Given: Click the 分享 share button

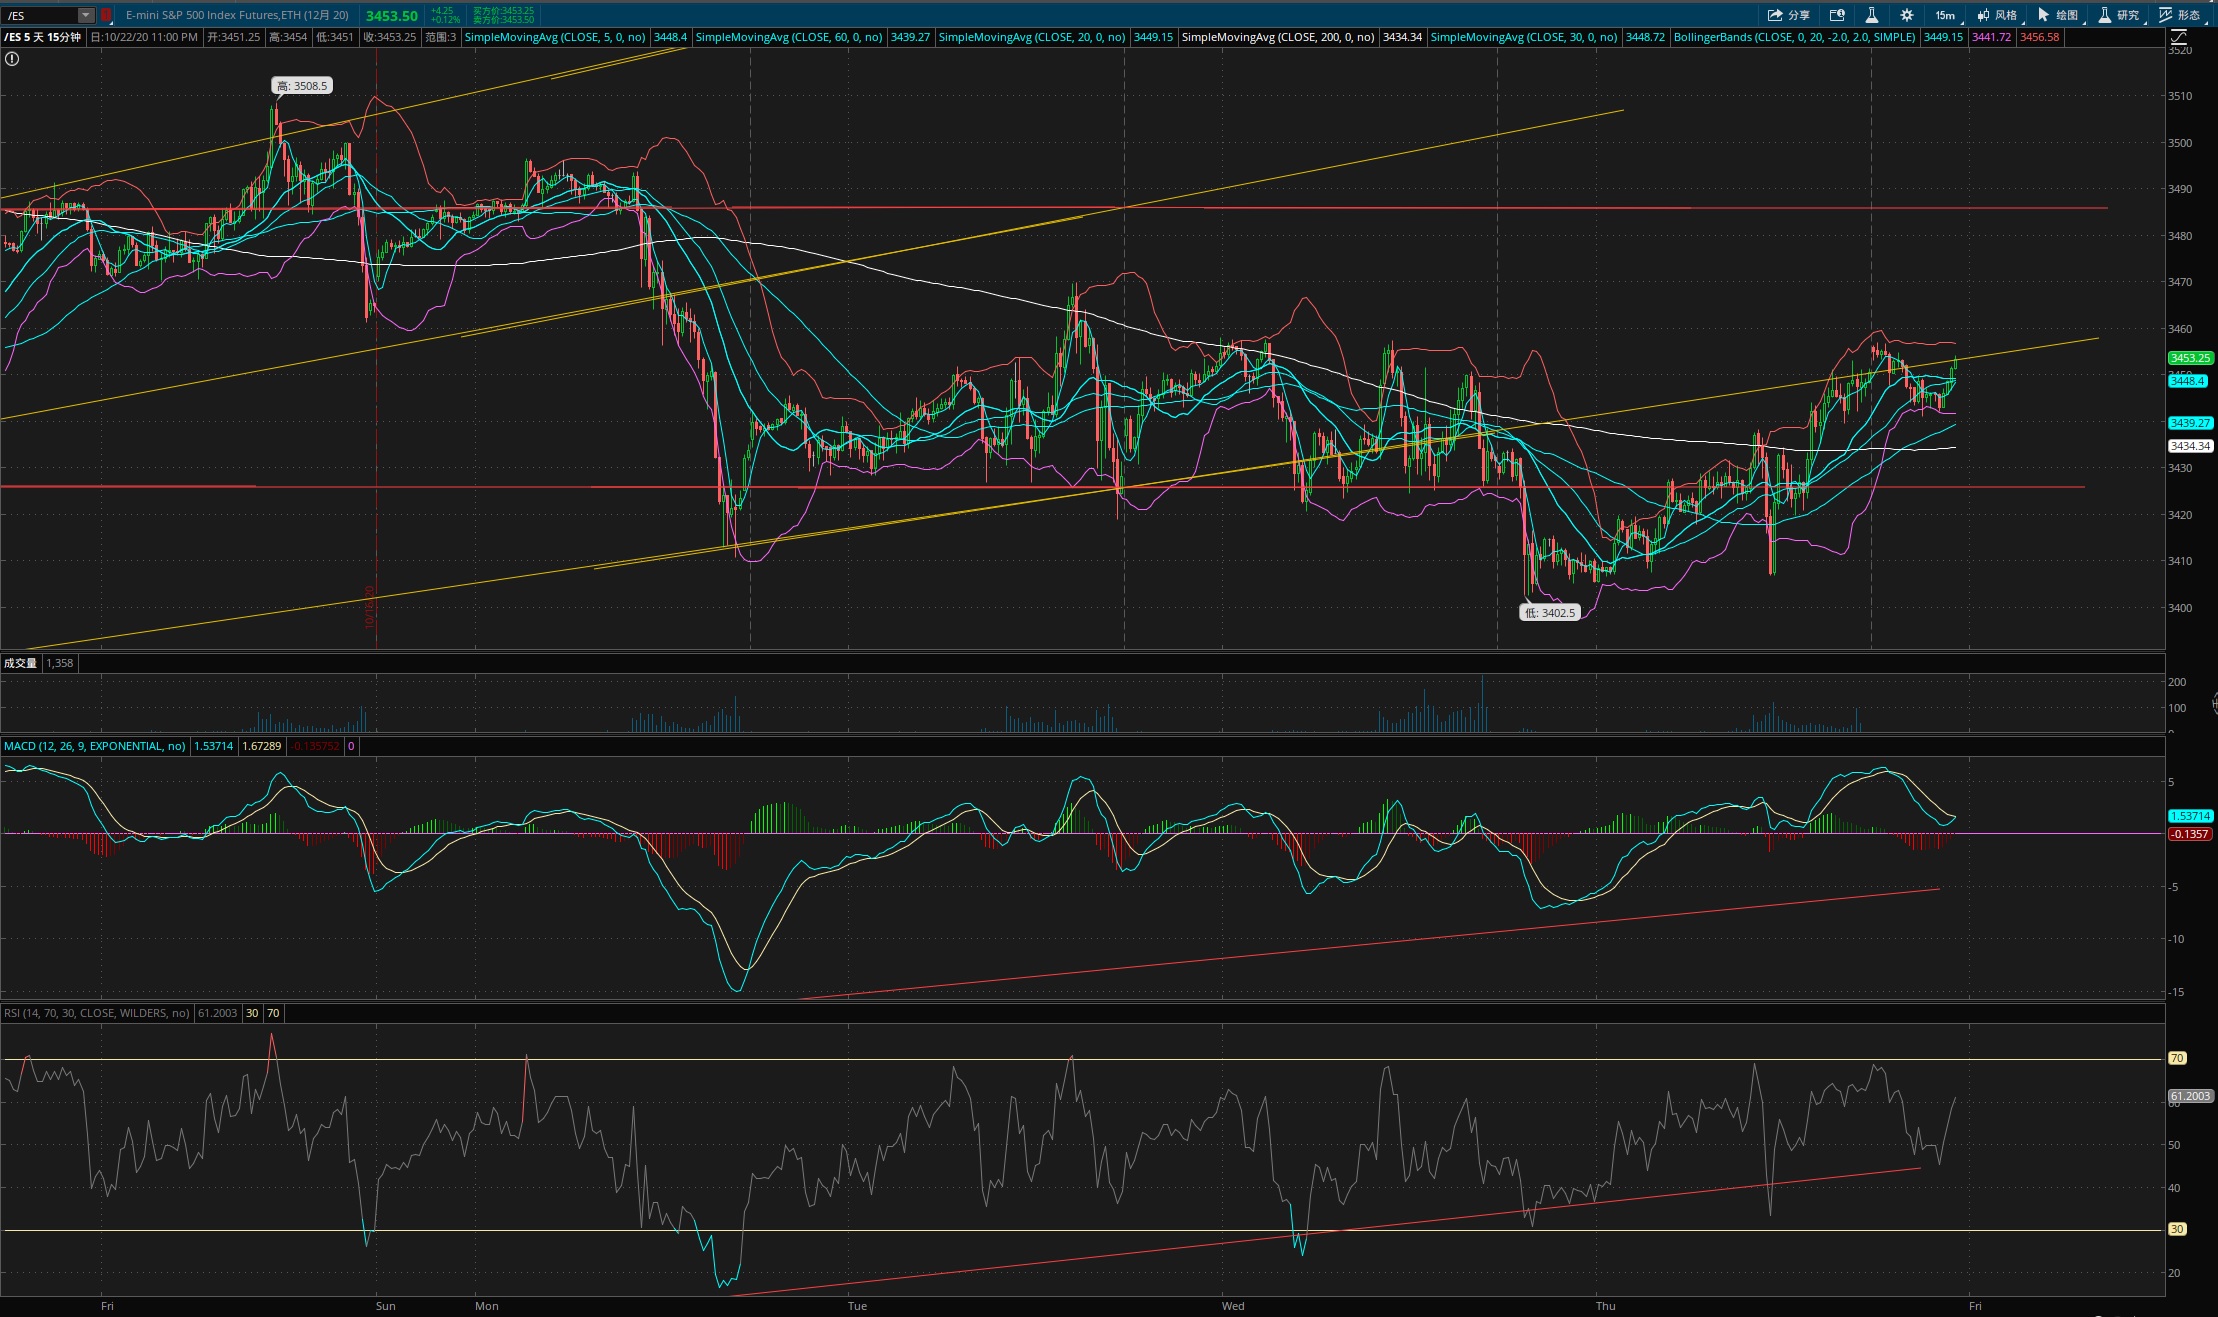Looking at the screenshot, I should [x=1789, y=15].
